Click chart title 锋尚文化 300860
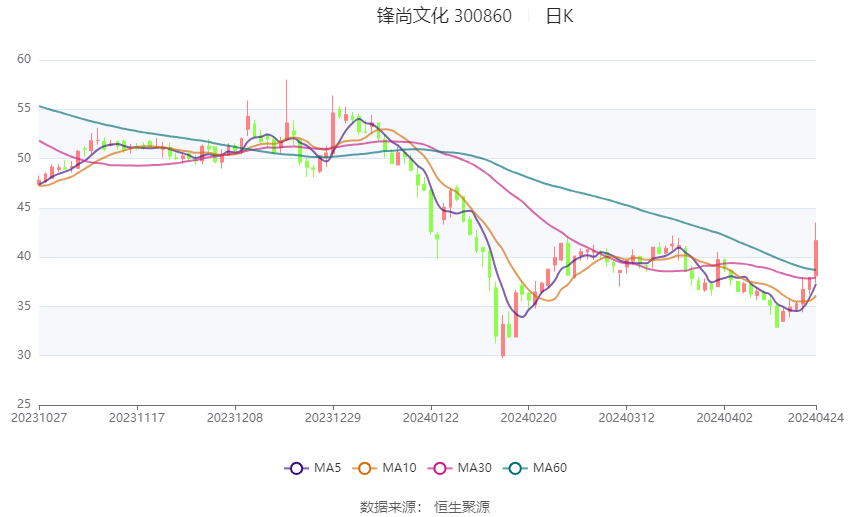Screen dimensions: 850x517 pyautogui.click(x=444, y=16)
